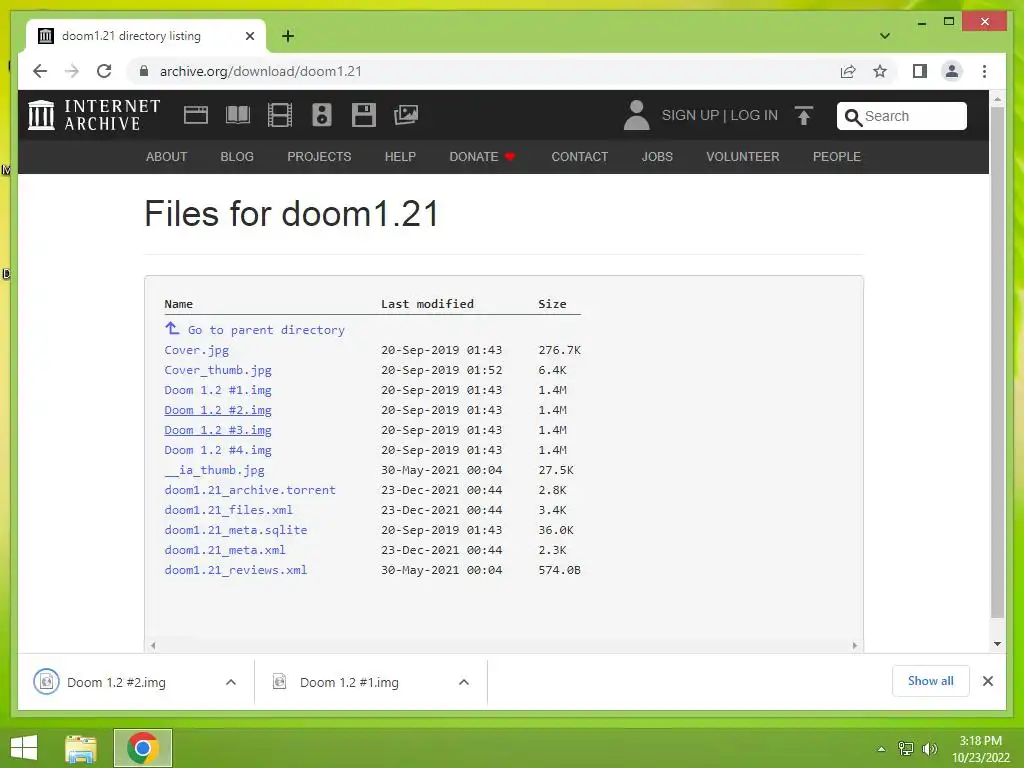Click the listing's horizontal scrollbar right arrow
Viewport: 1024px width, 768px height.
pyautogui.click(x=855, y=645)
